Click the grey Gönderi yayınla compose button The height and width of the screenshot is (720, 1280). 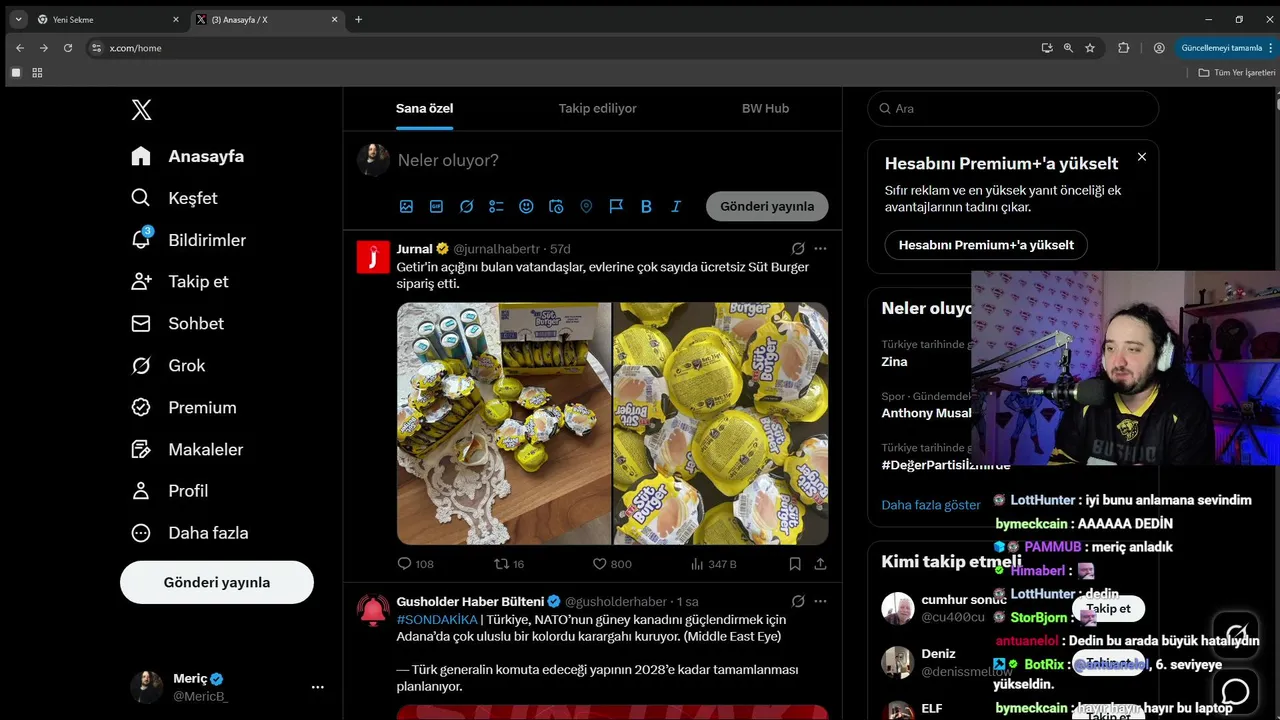pyautogui.click(x=767, y=206)
